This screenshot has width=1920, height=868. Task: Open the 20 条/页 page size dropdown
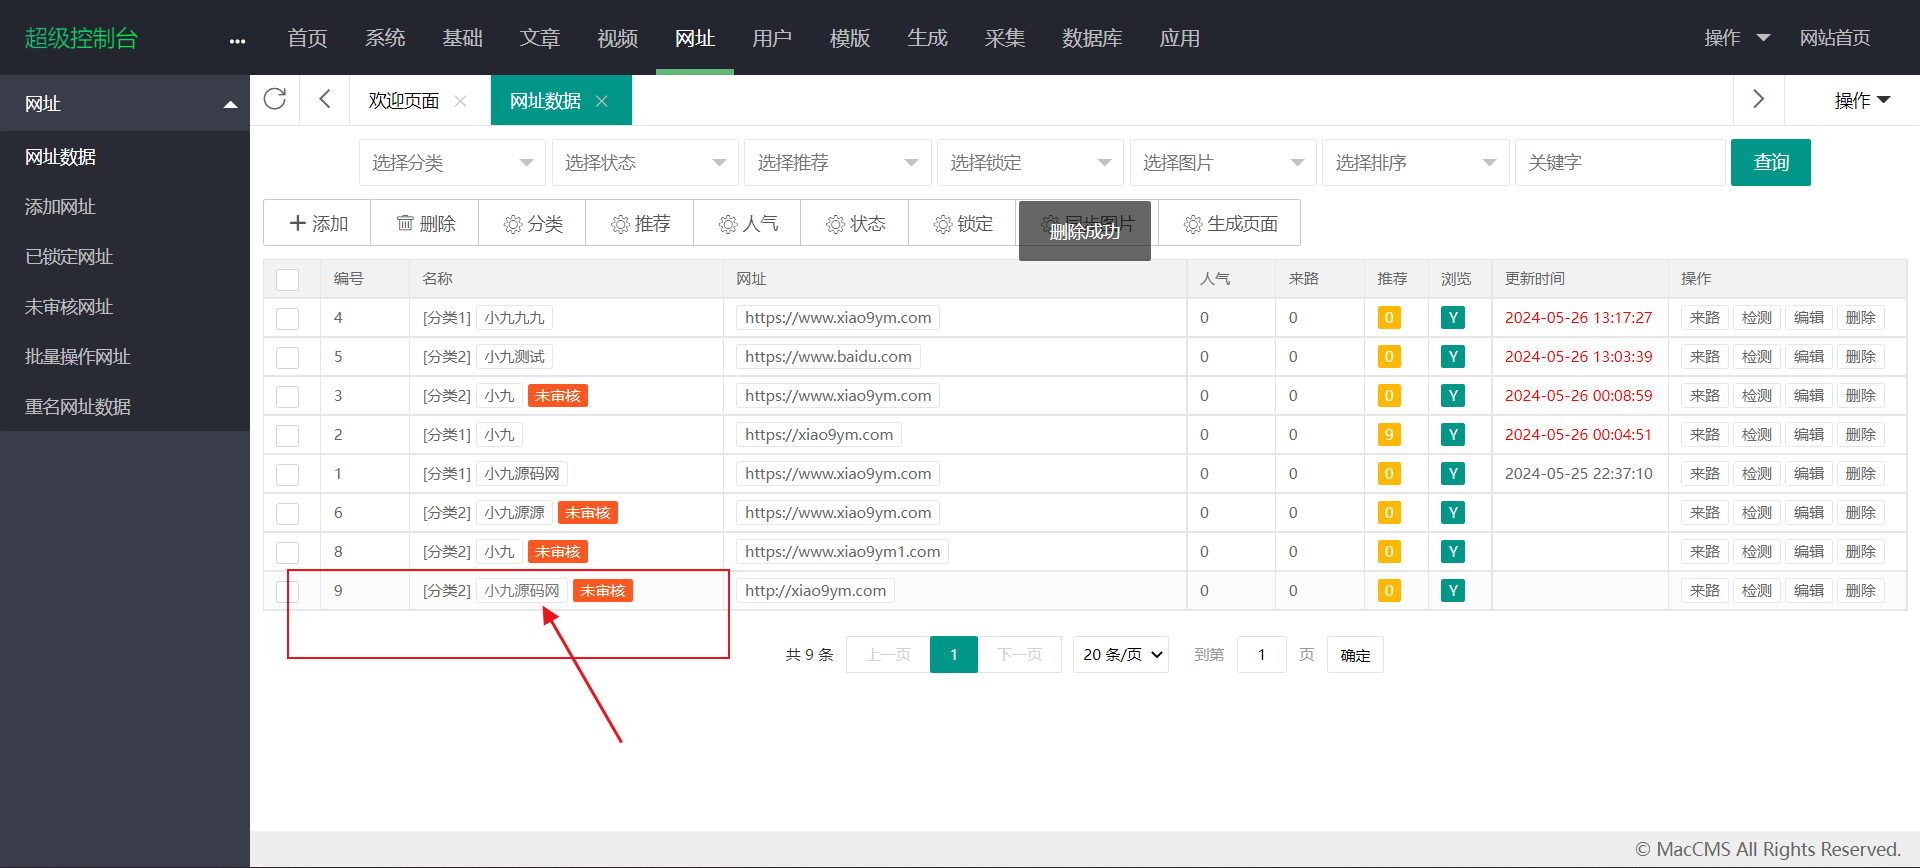1121,655
